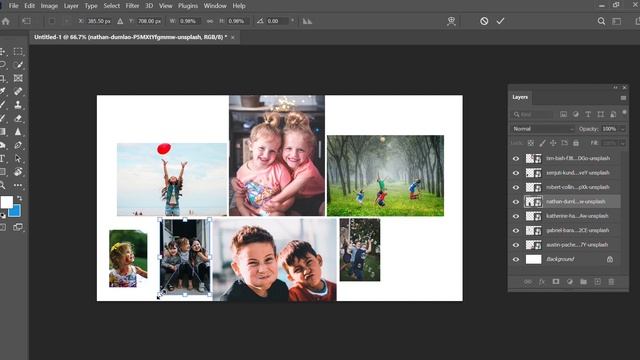
Task: Click the swap foreground/background colors arrow
Action: [19, 198]
